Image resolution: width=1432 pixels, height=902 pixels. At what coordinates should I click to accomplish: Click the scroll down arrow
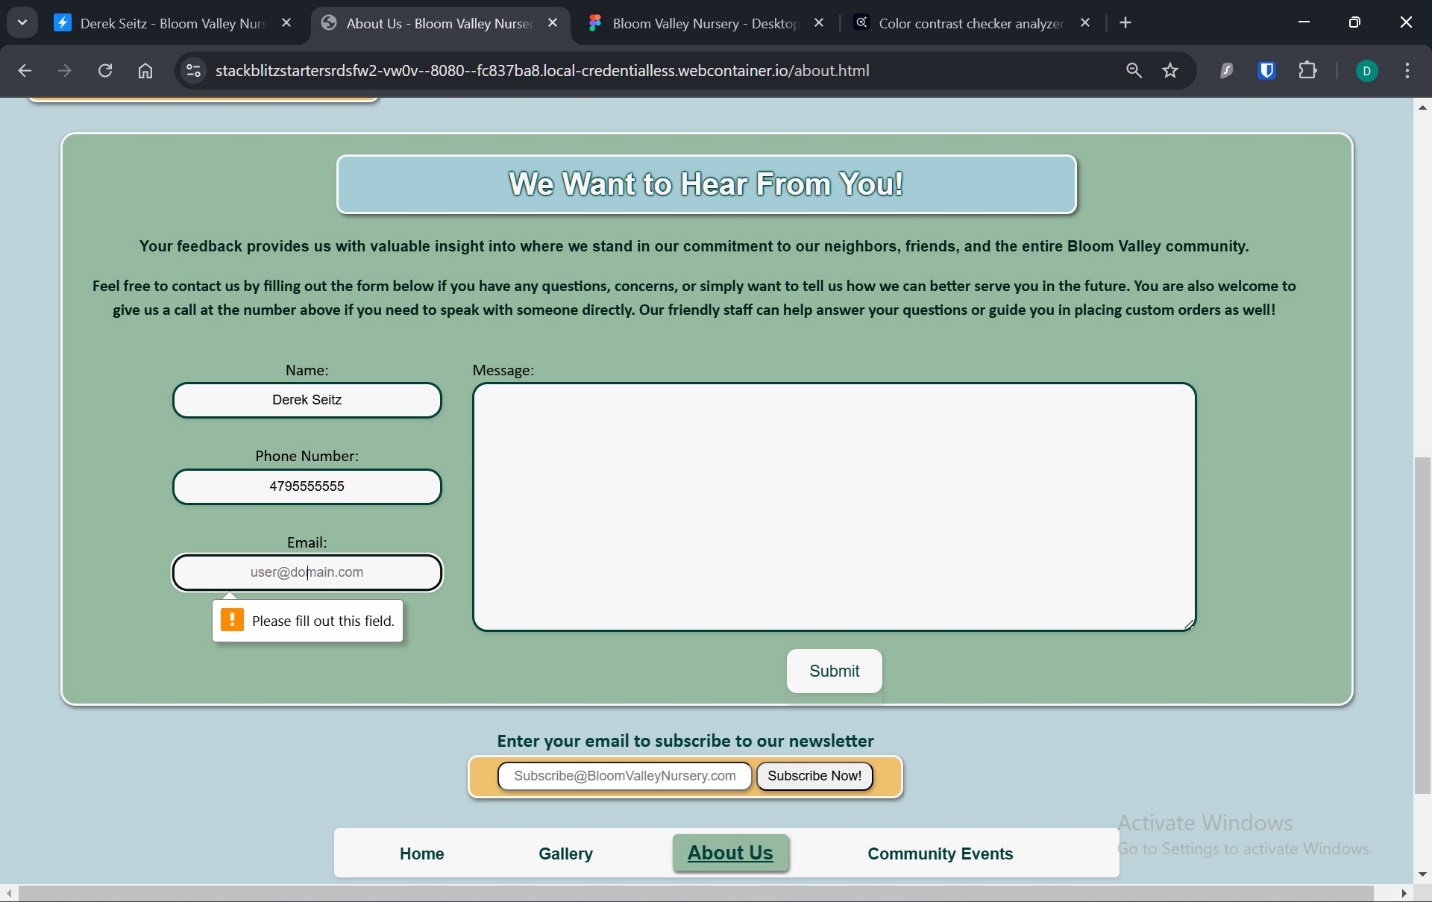(1423, 876)
